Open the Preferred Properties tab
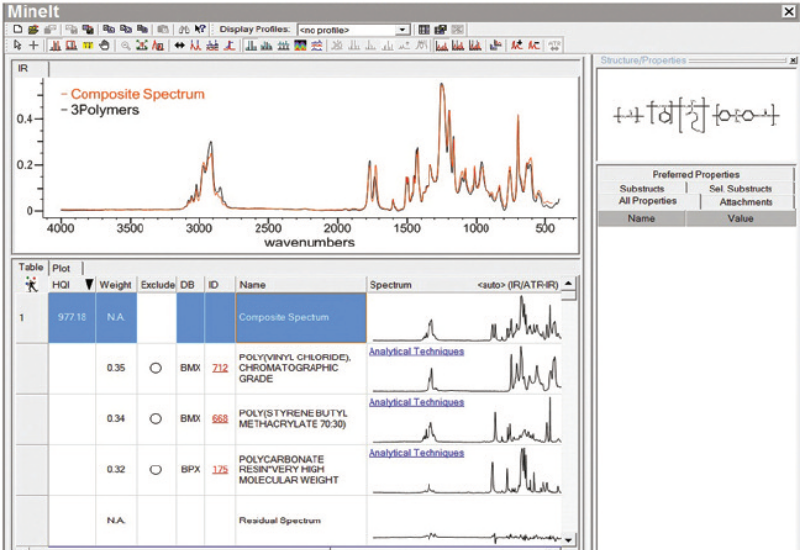The height and width of the screenshot is (550, 800). (696, 174)
